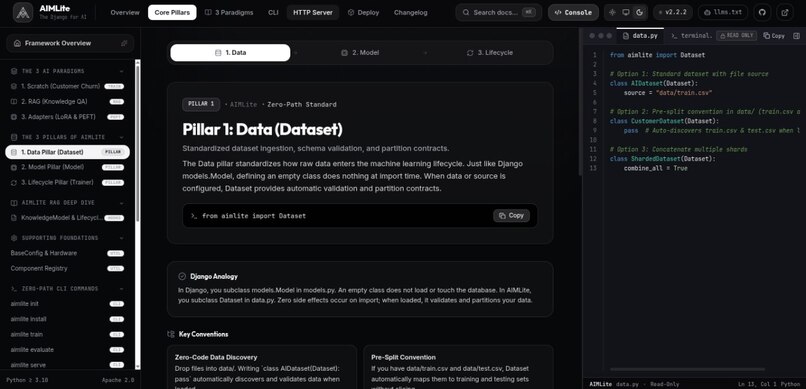Open the GitHub repository icon
The image size is (806, 389).
(762, 12)
